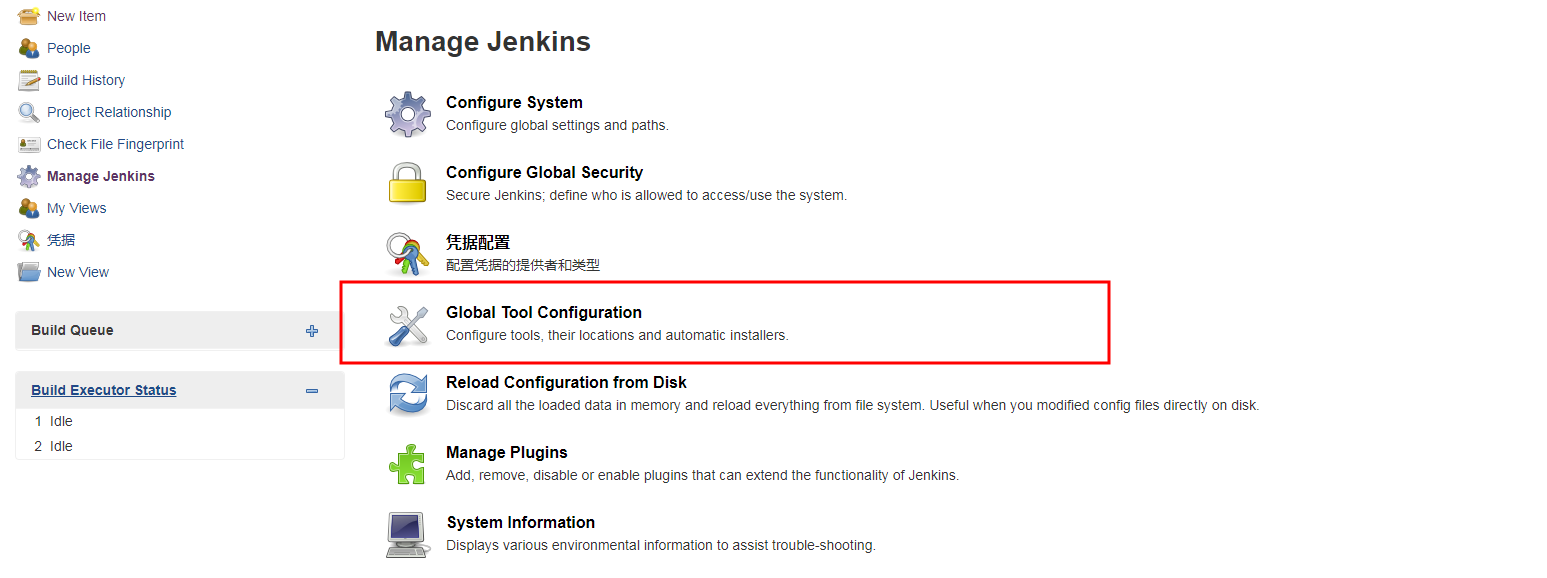Open 凭据配置 heading link
Viewport: 1547px width, 578px height.
(x=478, y=242)
